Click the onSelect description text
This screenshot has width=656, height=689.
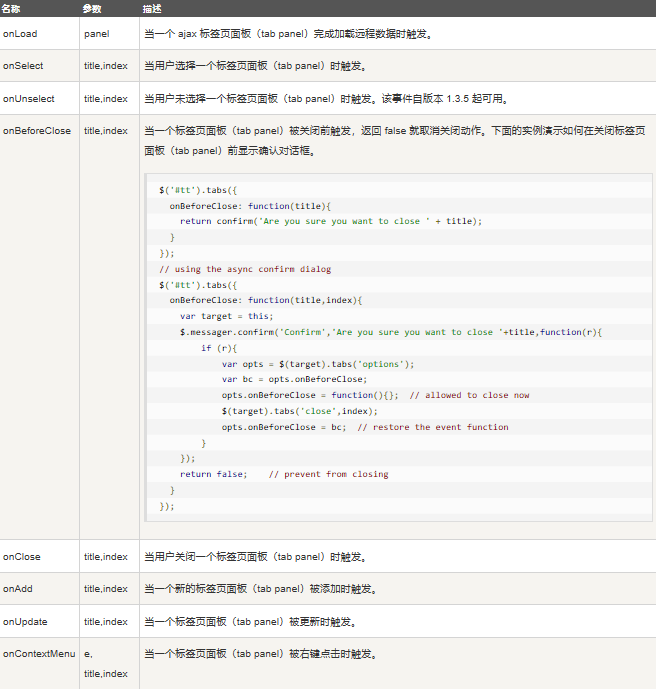[x=256, y=66]
